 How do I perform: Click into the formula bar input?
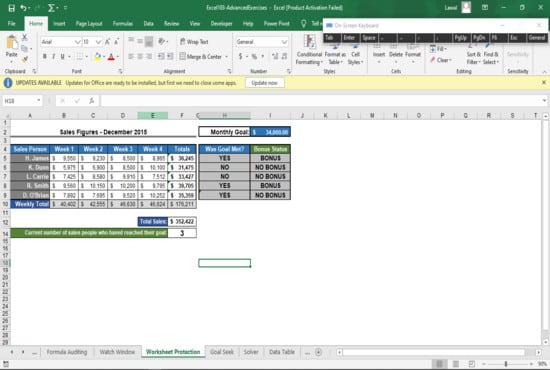coord(320,101)
